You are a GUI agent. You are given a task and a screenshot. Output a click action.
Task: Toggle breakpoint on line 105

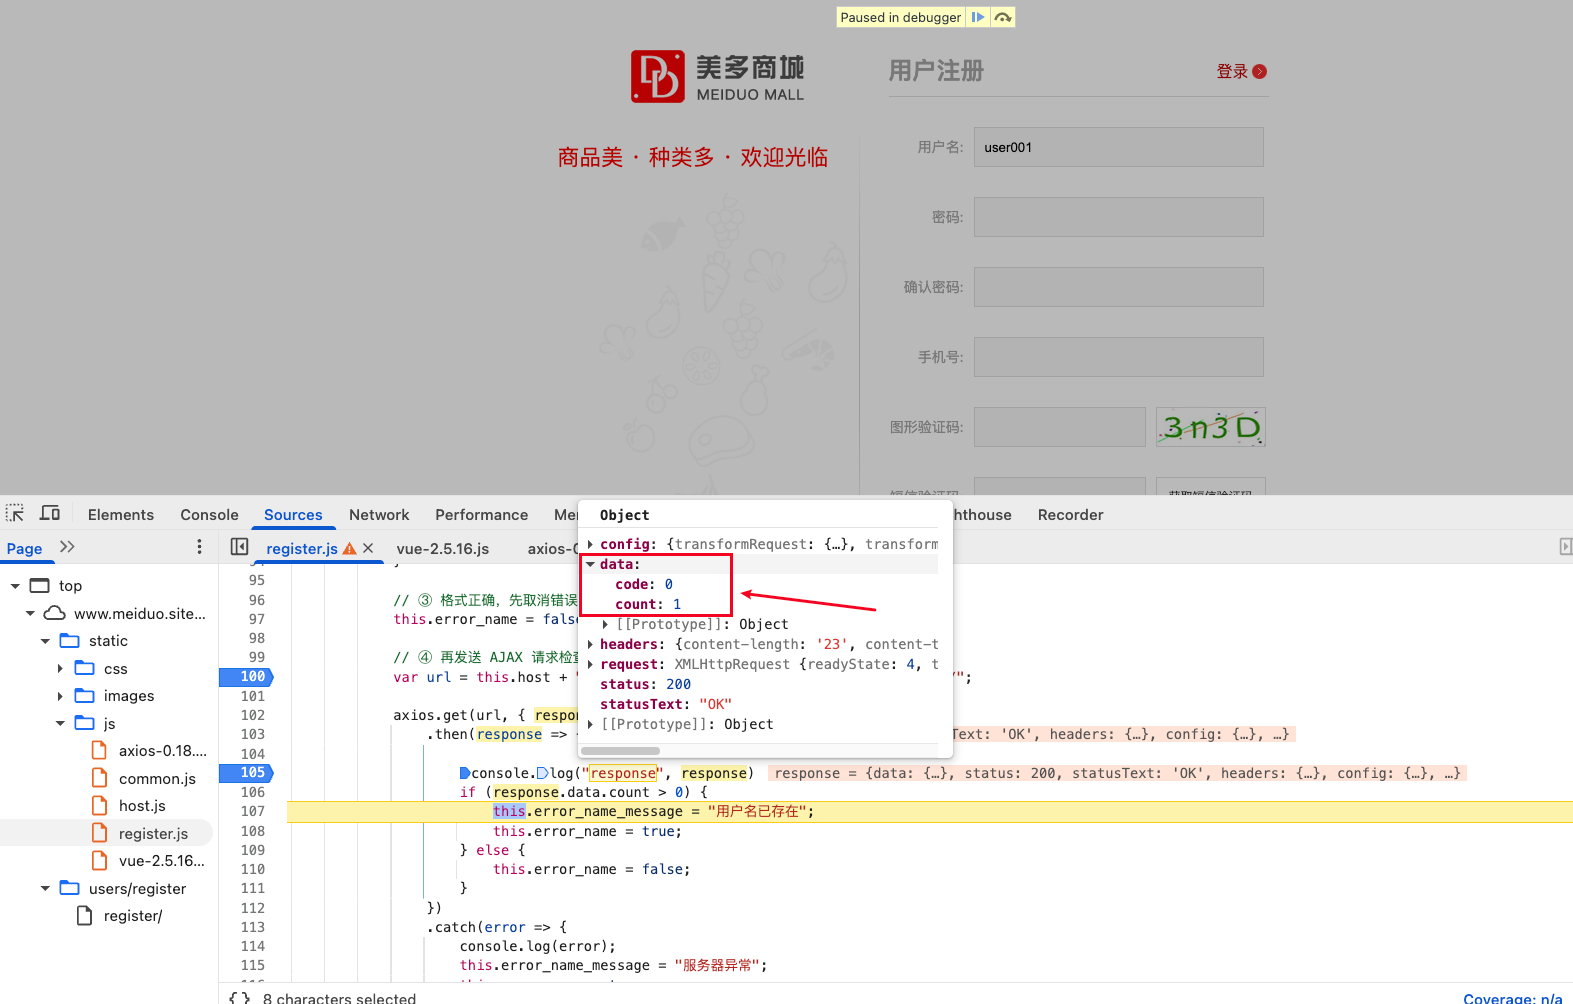pyautogui.click(x=252, y=773)
